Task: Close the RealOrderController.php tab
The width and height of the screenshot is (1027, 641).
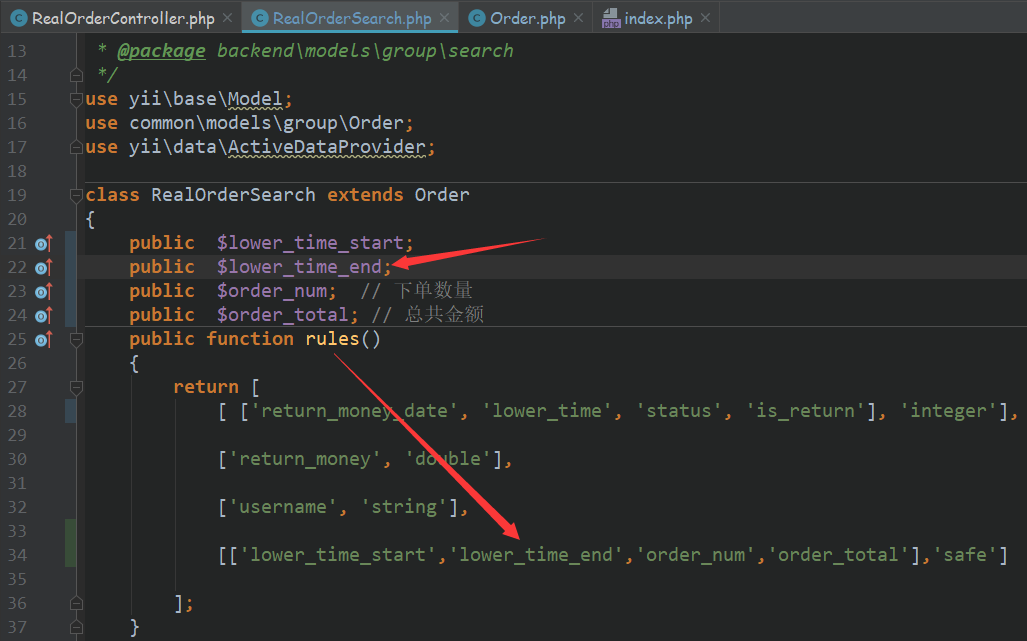Action: (x=227, y=18)
